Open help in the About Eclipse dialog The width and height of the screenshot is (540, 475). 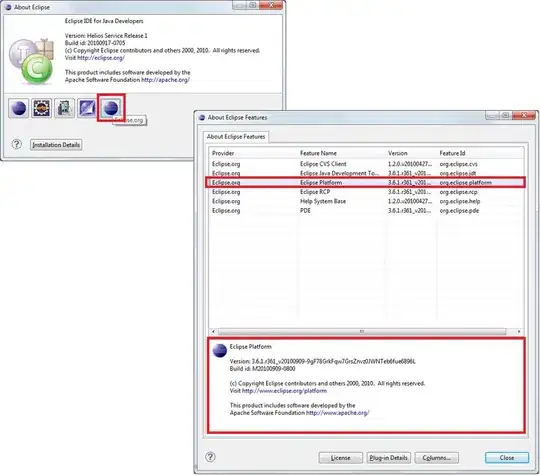[x=17, y=144]
